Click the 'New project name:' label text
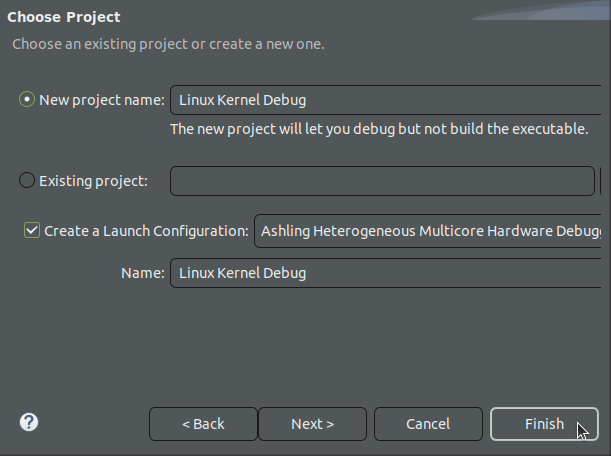 tap(101, 100)
